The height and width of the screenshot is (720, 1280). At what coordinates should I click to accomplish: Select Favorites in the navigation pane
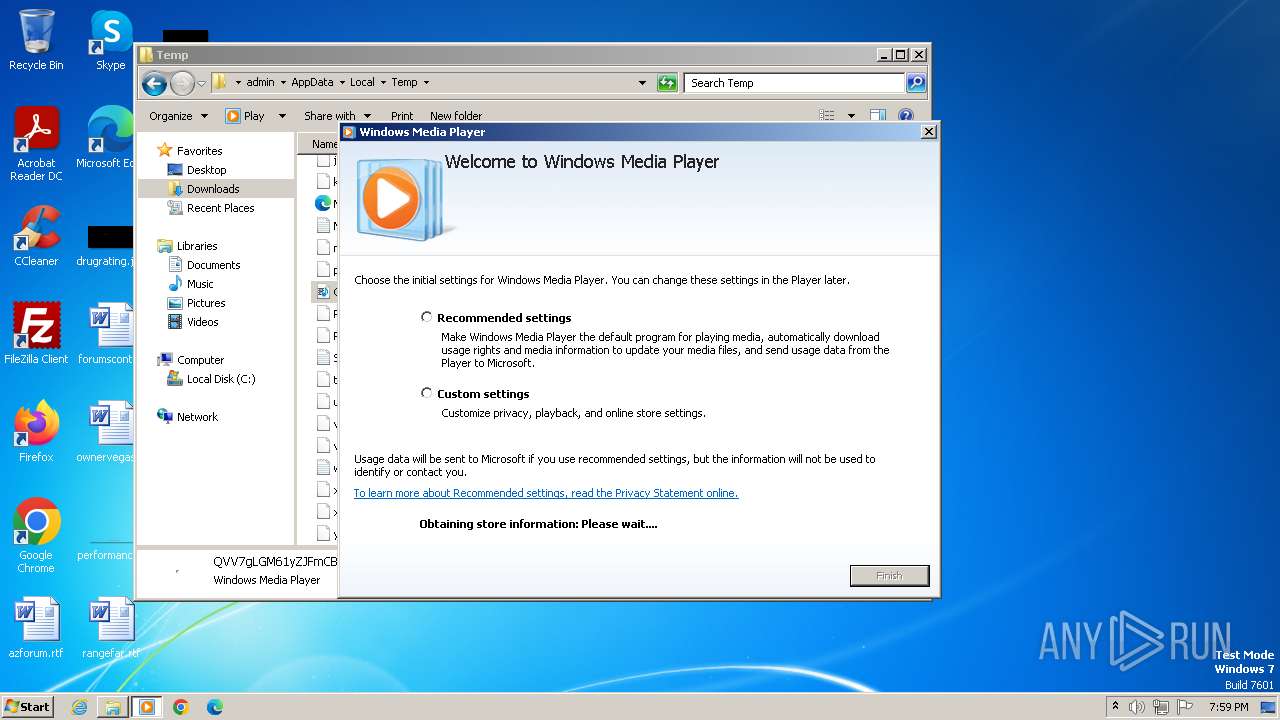[x=199, y=151]
